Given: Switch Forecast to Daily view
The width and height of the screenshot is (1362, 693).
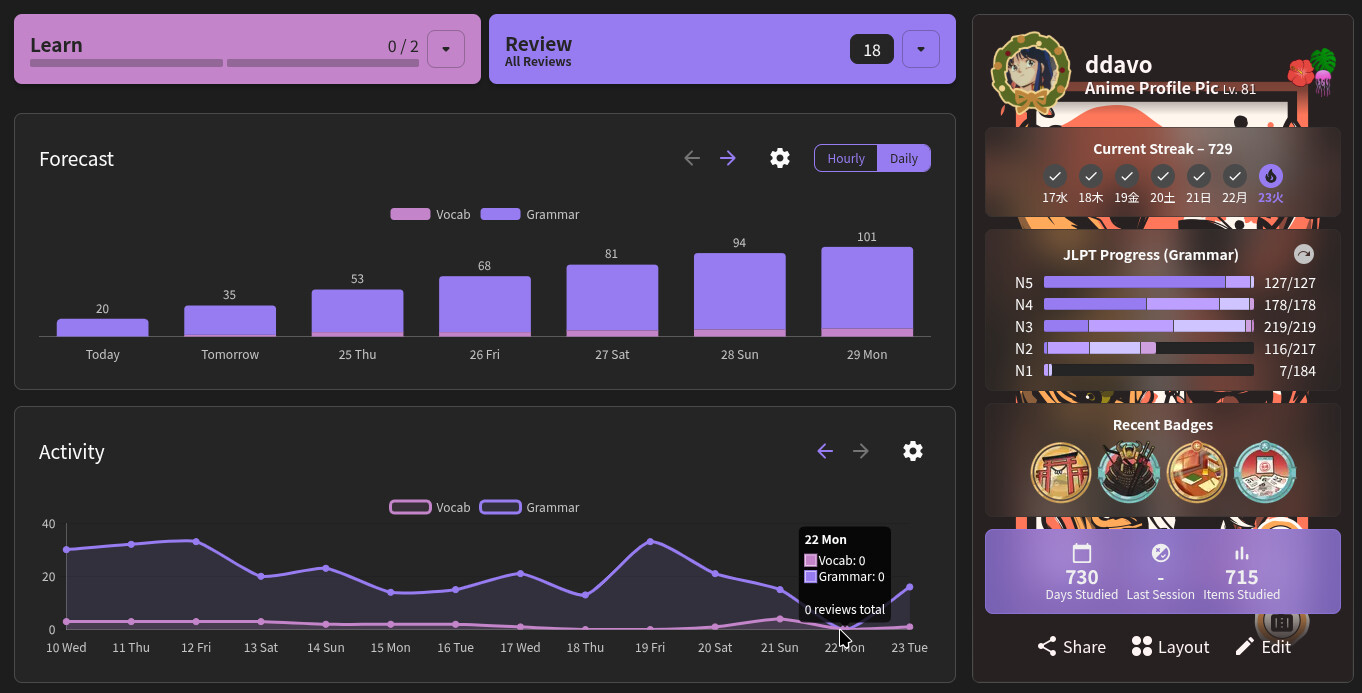Looking at the screenshot, I should click(904, 158).
